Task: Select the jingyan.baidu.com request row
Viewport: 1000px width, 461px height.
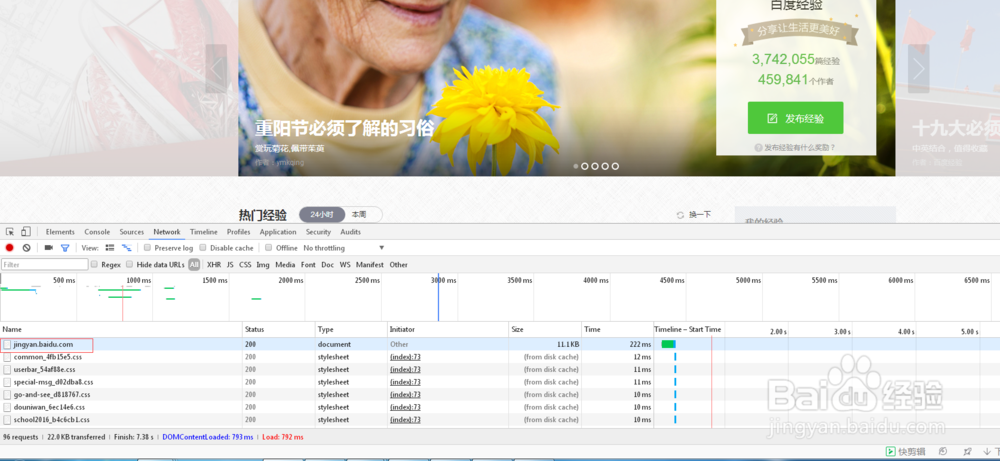Action: click(500, 344)
